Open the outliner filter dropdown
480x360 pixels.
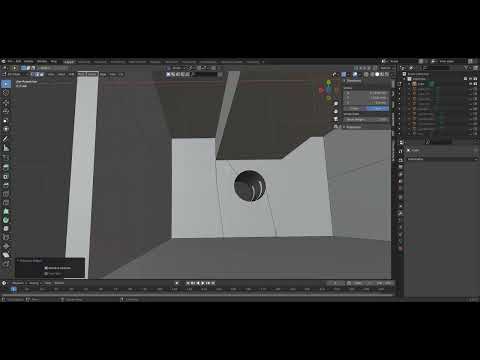[467, 68]
